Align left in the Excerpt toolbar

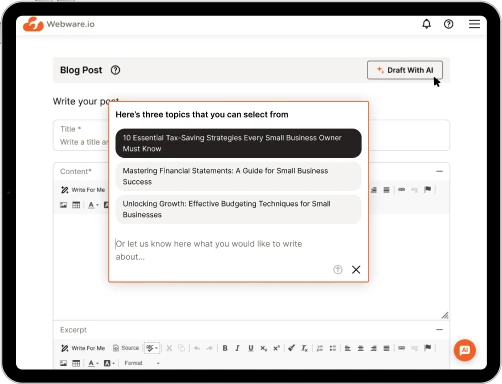[x=347, y=348]
